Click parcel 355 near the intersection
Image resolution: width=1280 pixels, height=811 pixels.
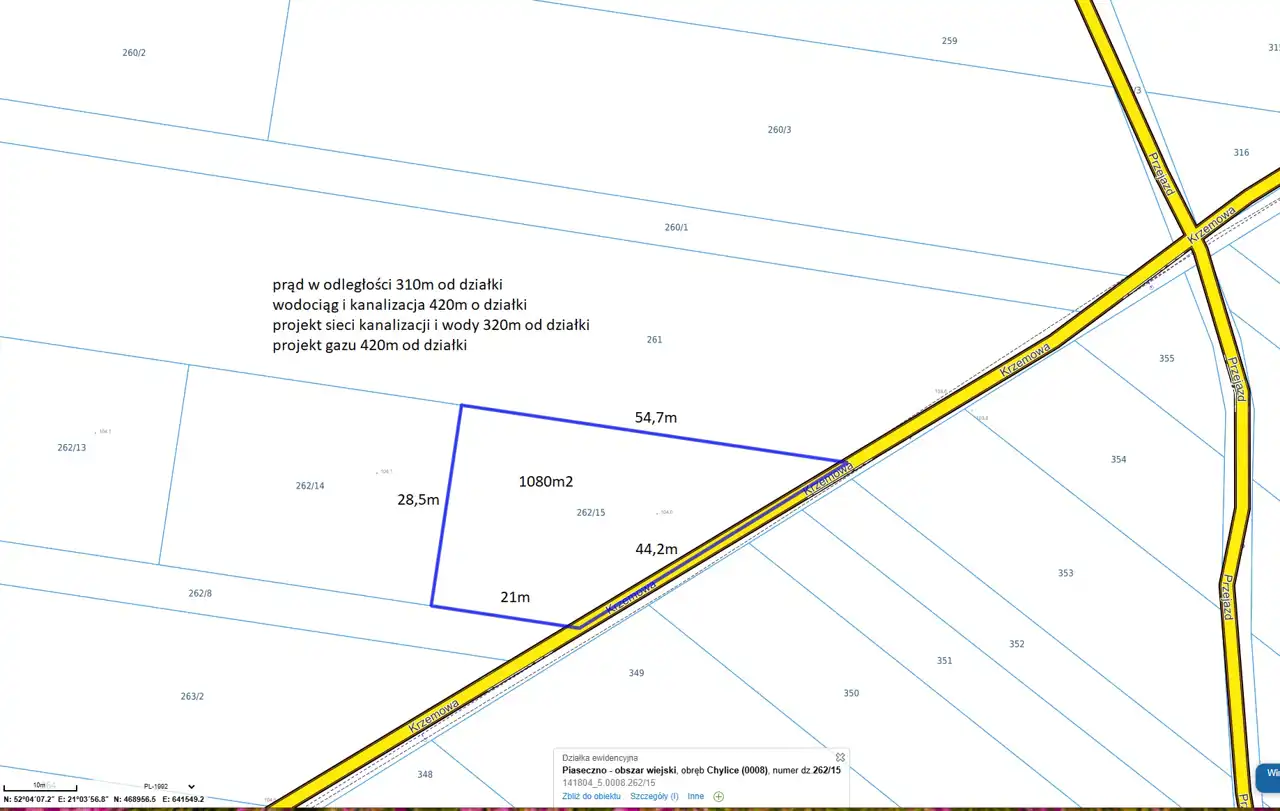coord(1166,358)
